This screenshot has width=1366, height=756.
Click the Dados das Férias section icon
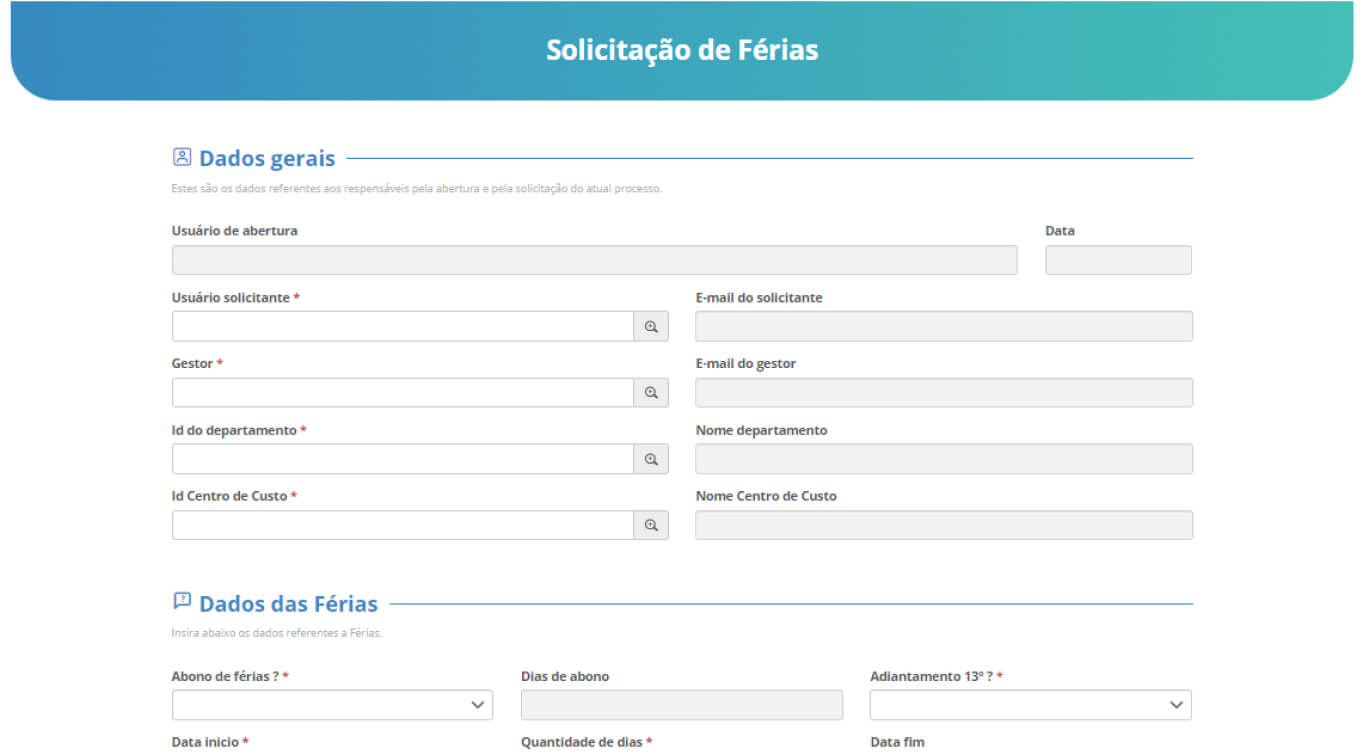pos(182,601)
